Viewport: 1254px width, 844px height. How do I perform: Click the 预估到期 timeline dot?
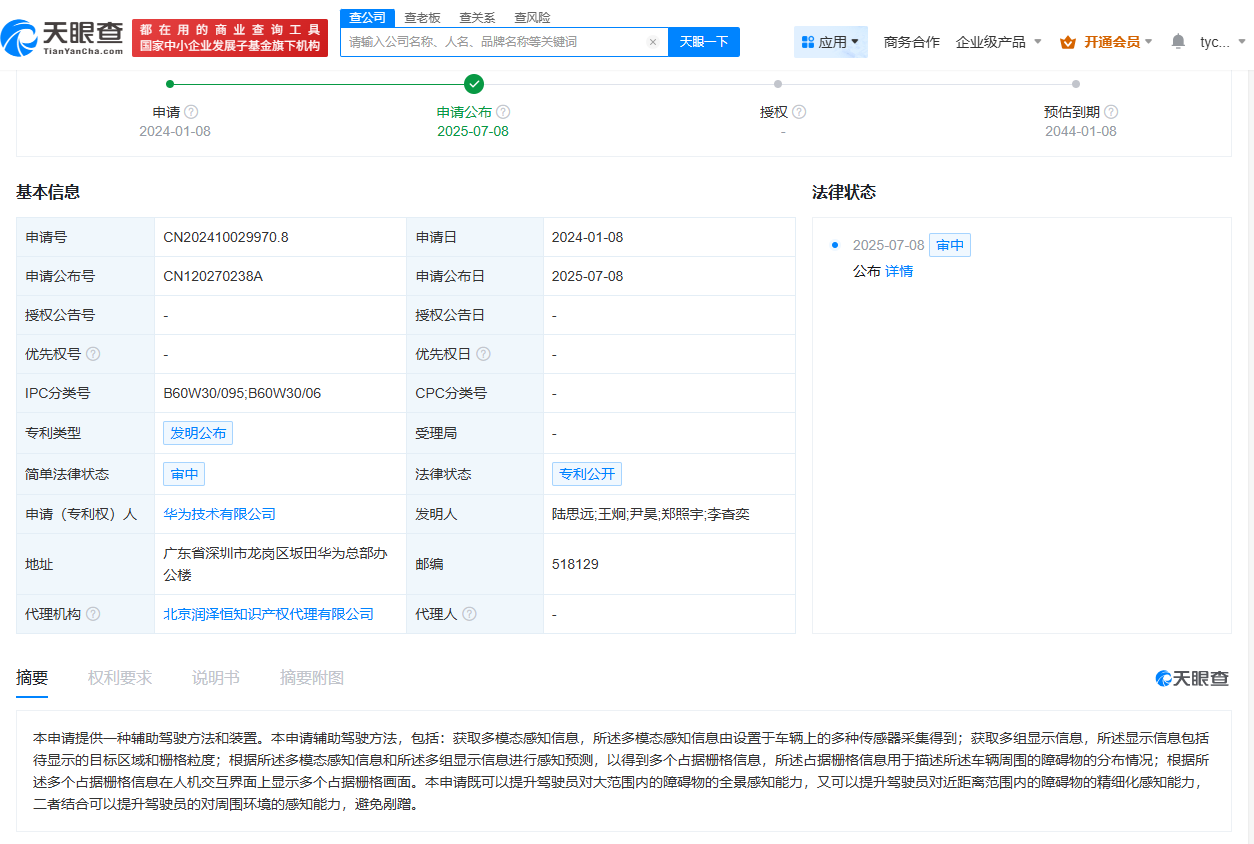pyautogui.click(x=1076, y=84)
